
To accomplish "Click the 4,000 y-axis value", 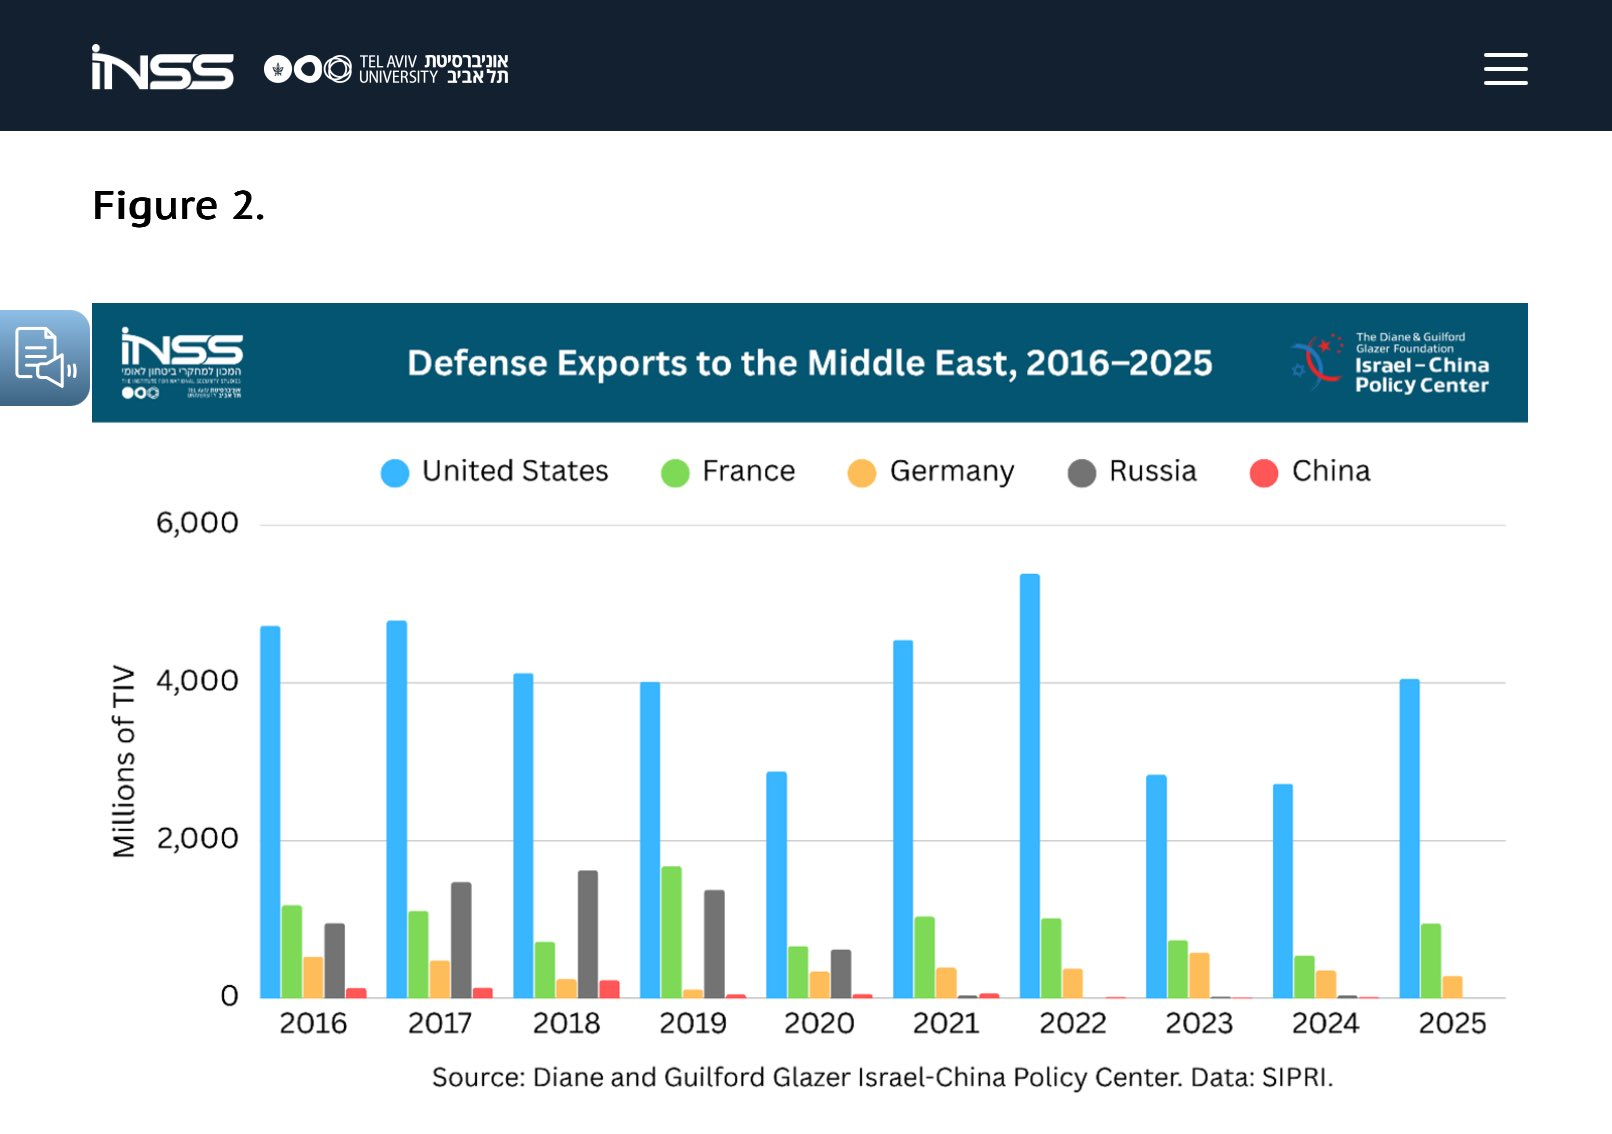I will click(x=197, y=681).
